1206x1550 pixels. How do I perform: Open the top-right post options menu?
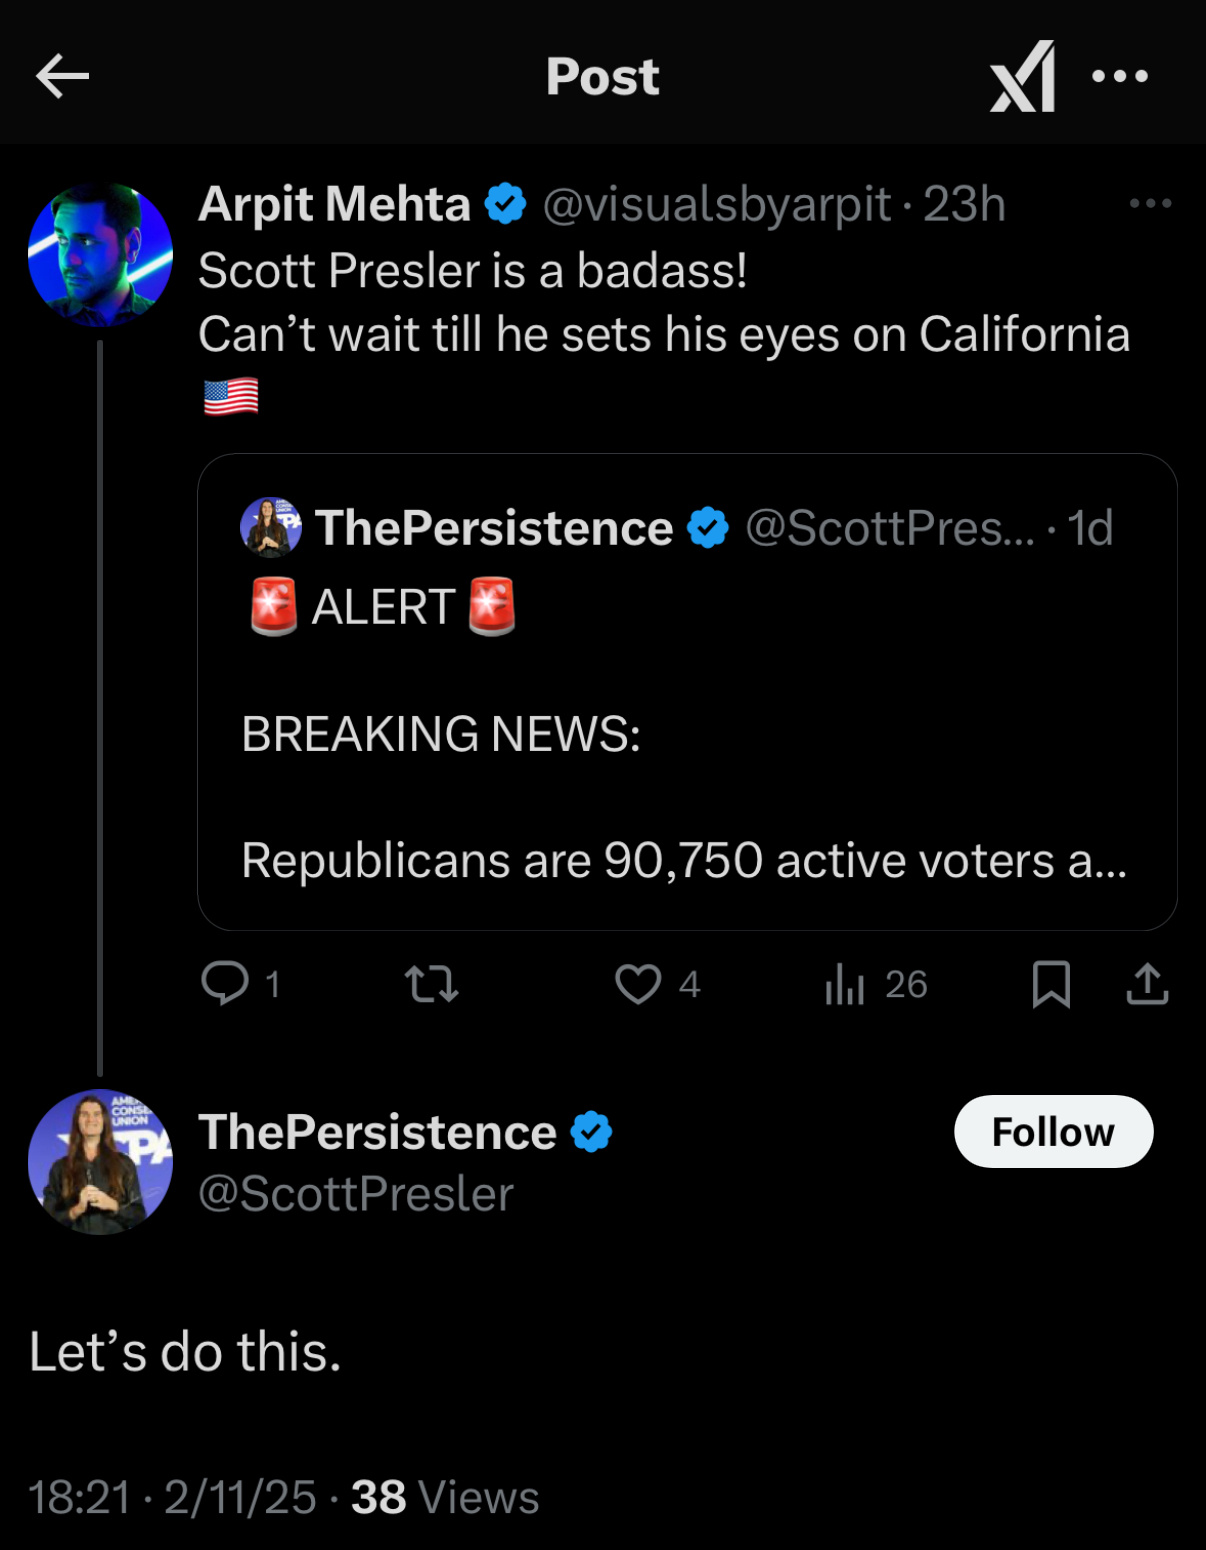(1119, 77)
